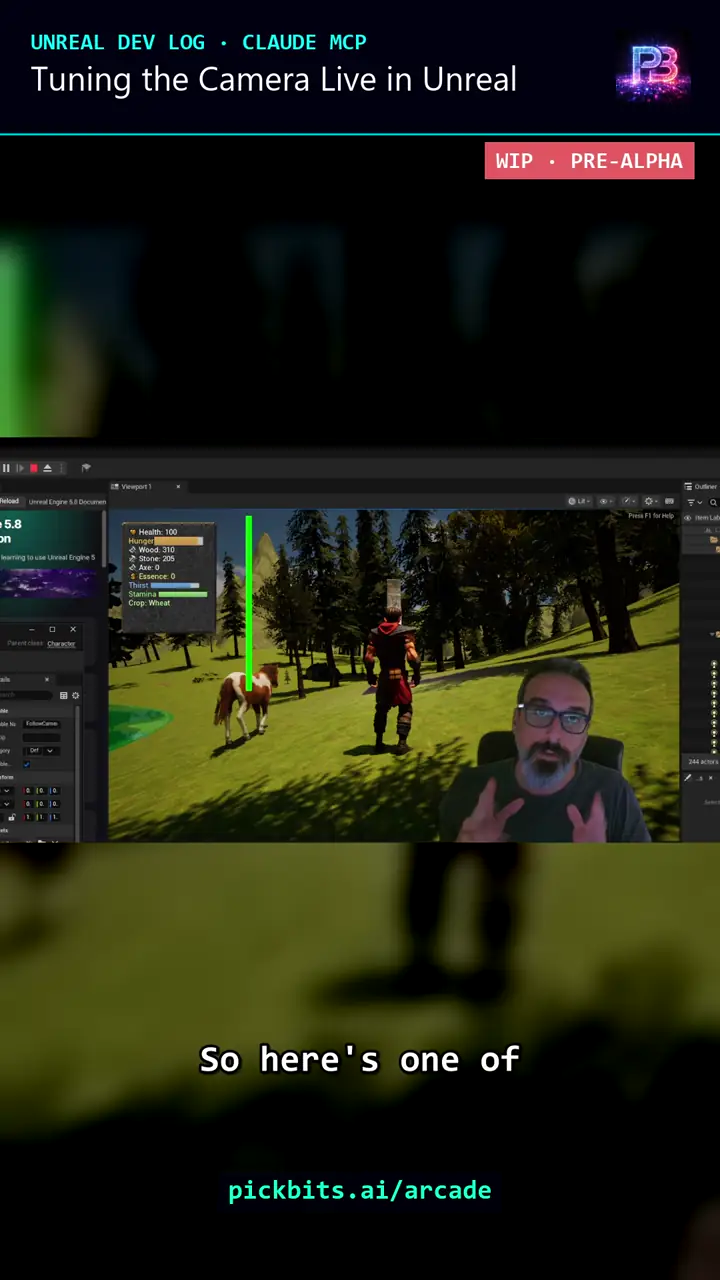Open play options three-dot menu
This screenshot has width=720, height=1280.
tap(61, 468)
